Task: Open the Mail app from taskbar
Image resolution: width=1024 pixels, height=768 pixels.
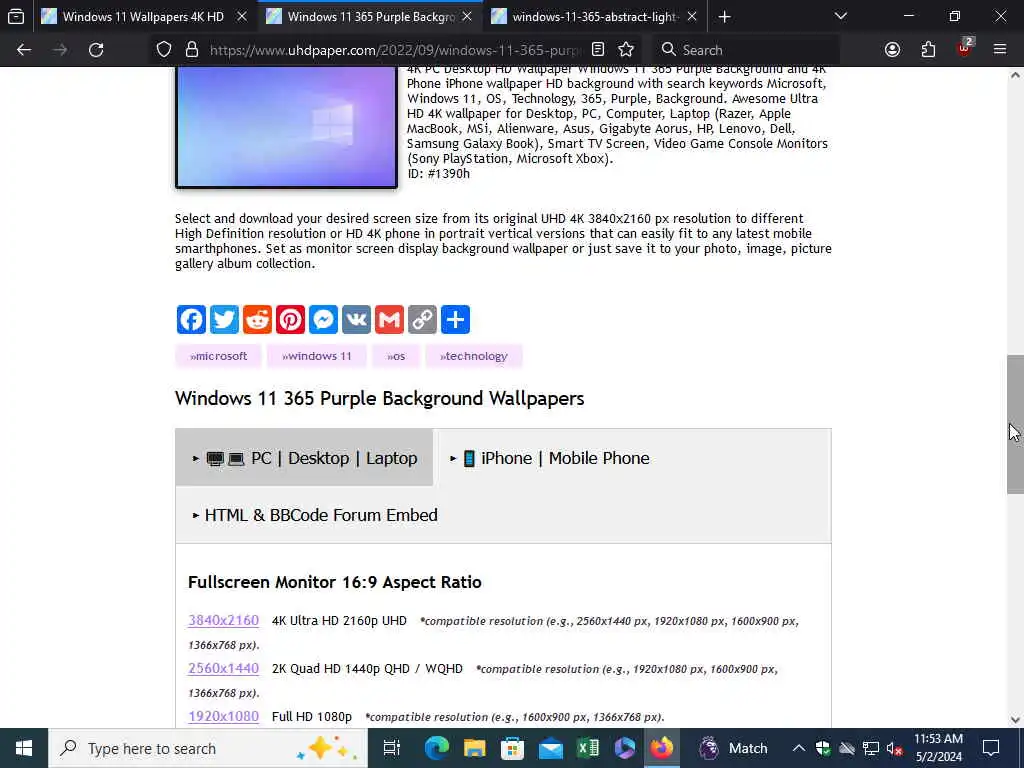Action: click(x=551, y=748)
